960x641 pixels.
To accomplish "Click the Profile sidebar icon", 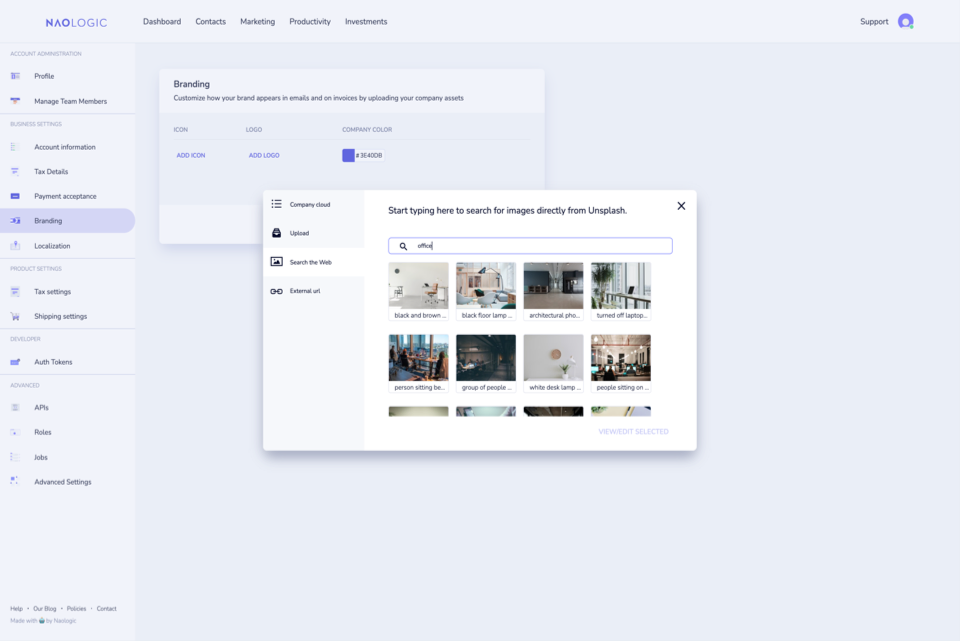I will 15,76.
